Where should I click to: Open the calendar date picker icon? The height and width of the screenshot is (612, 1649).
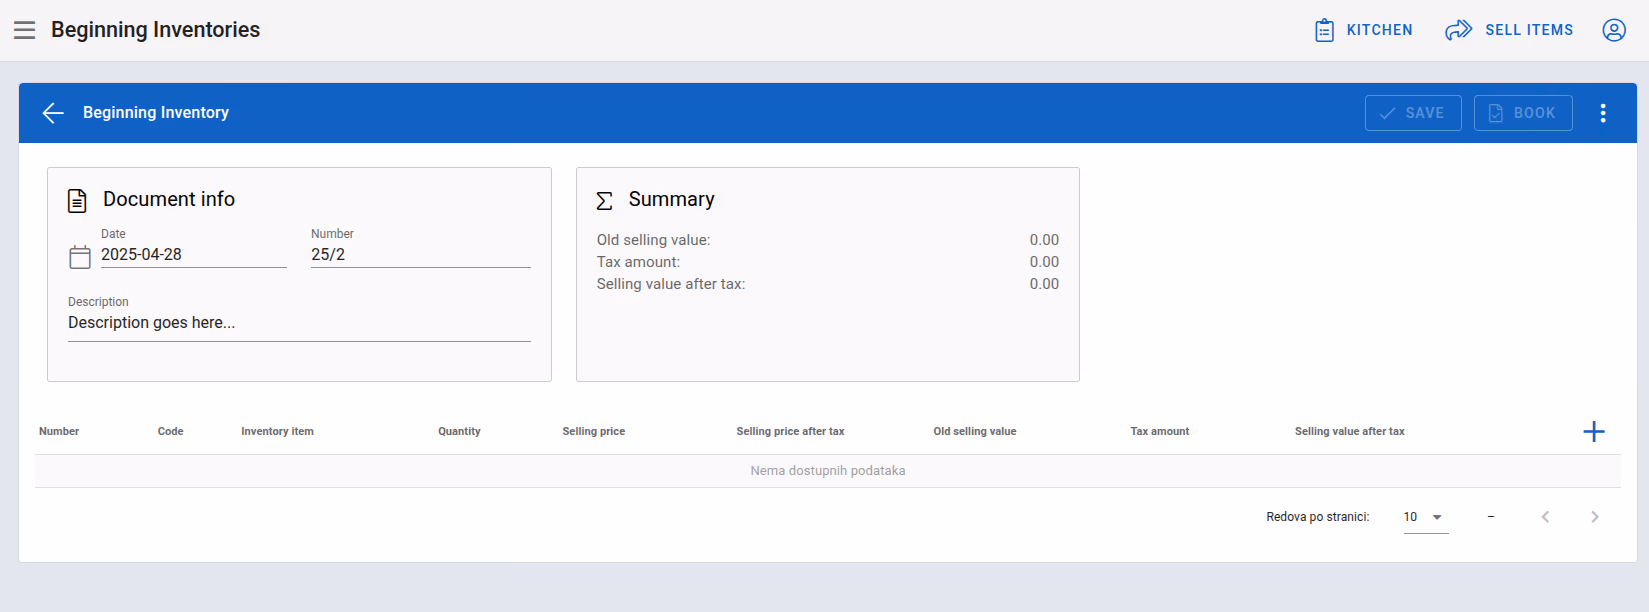point(80,257)
